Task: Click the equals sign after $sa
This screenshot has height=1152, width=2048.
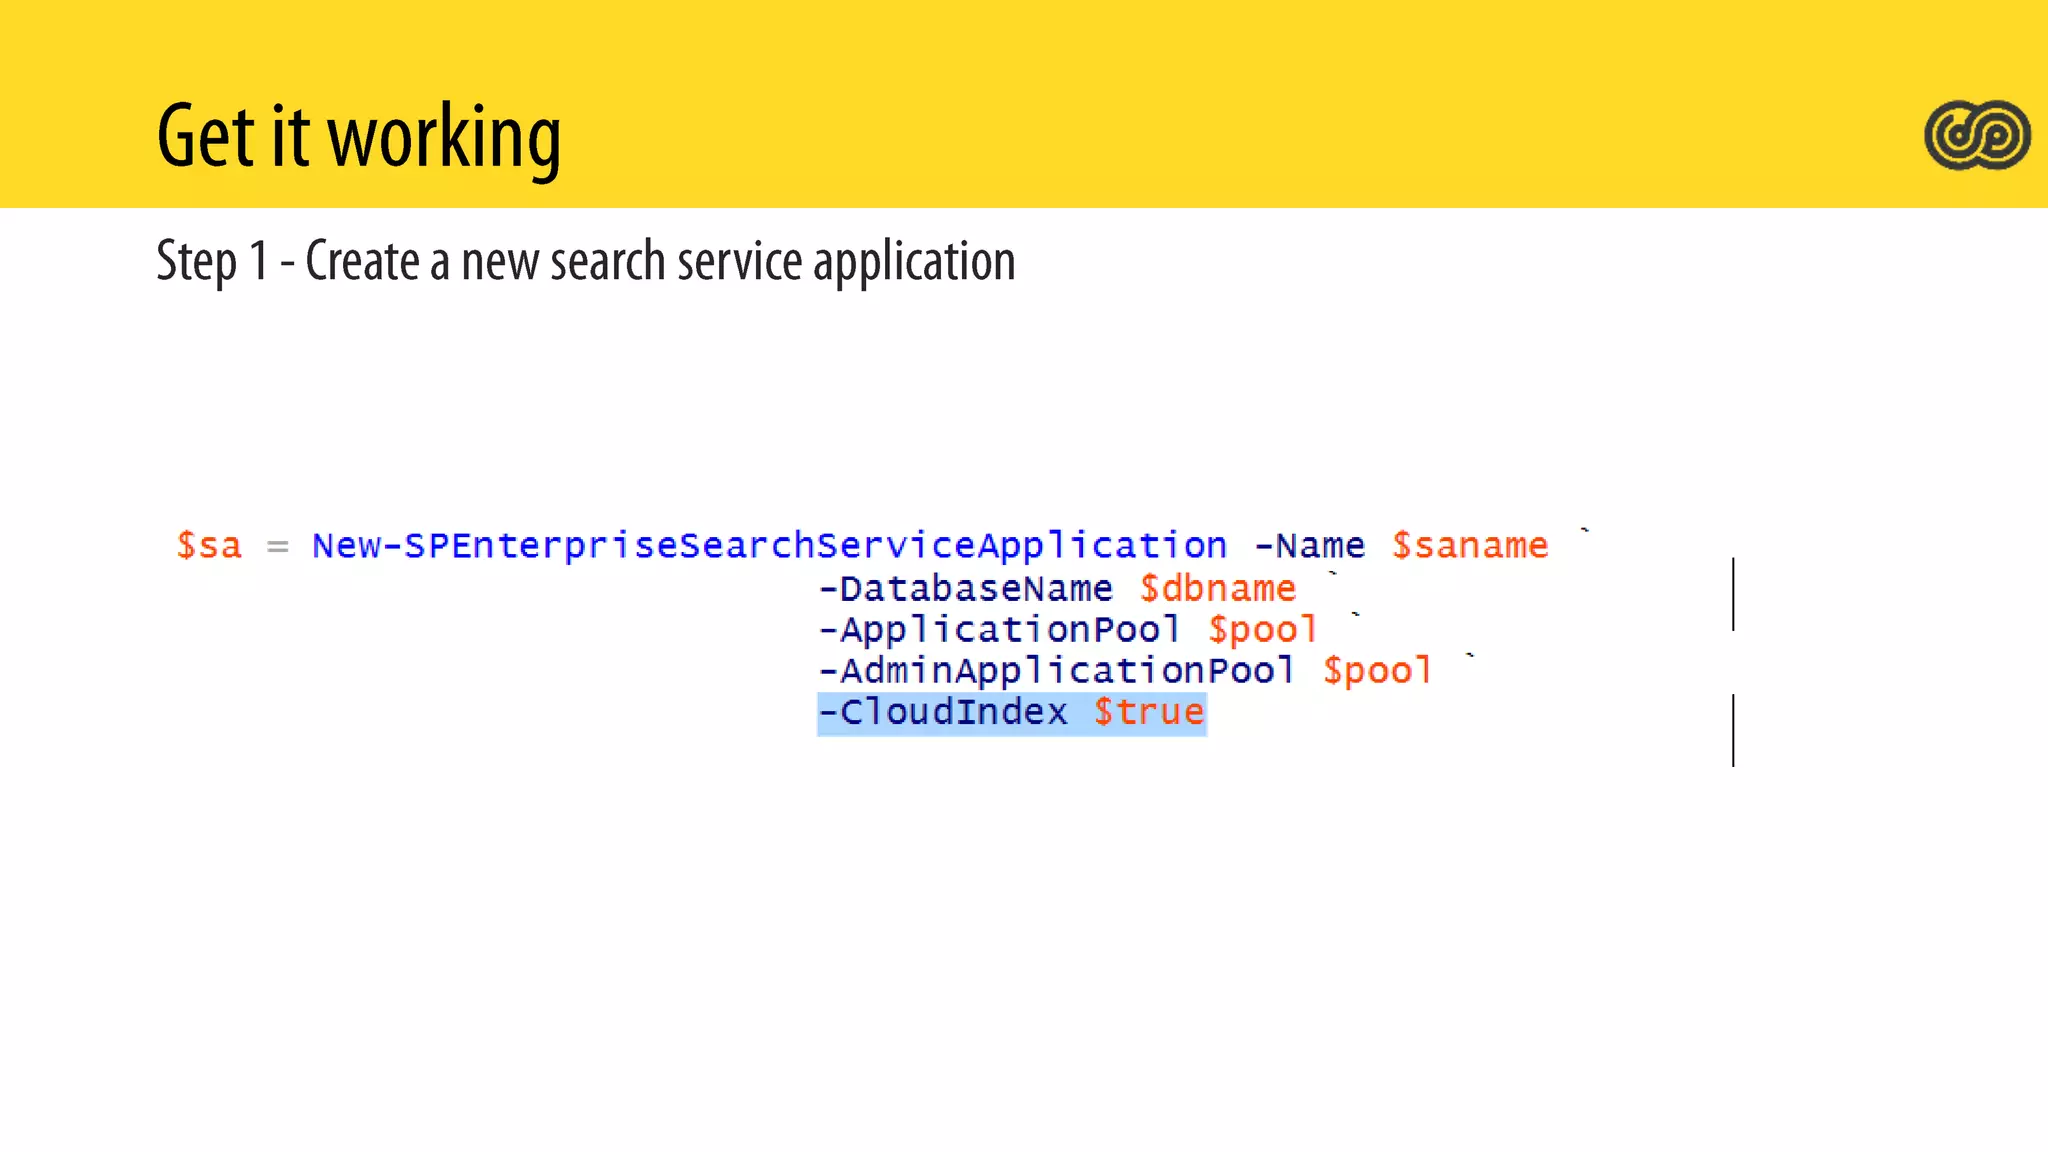Action: pyautogui.click(x=277, y=547)
